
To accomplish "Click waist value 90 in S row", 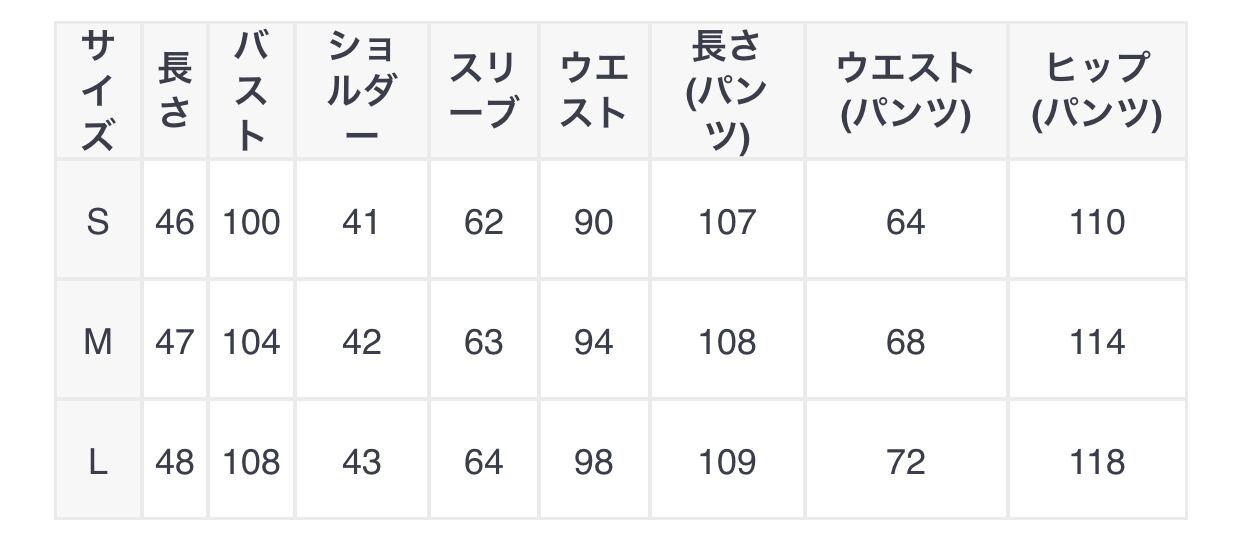I will (x=593, y=221).
